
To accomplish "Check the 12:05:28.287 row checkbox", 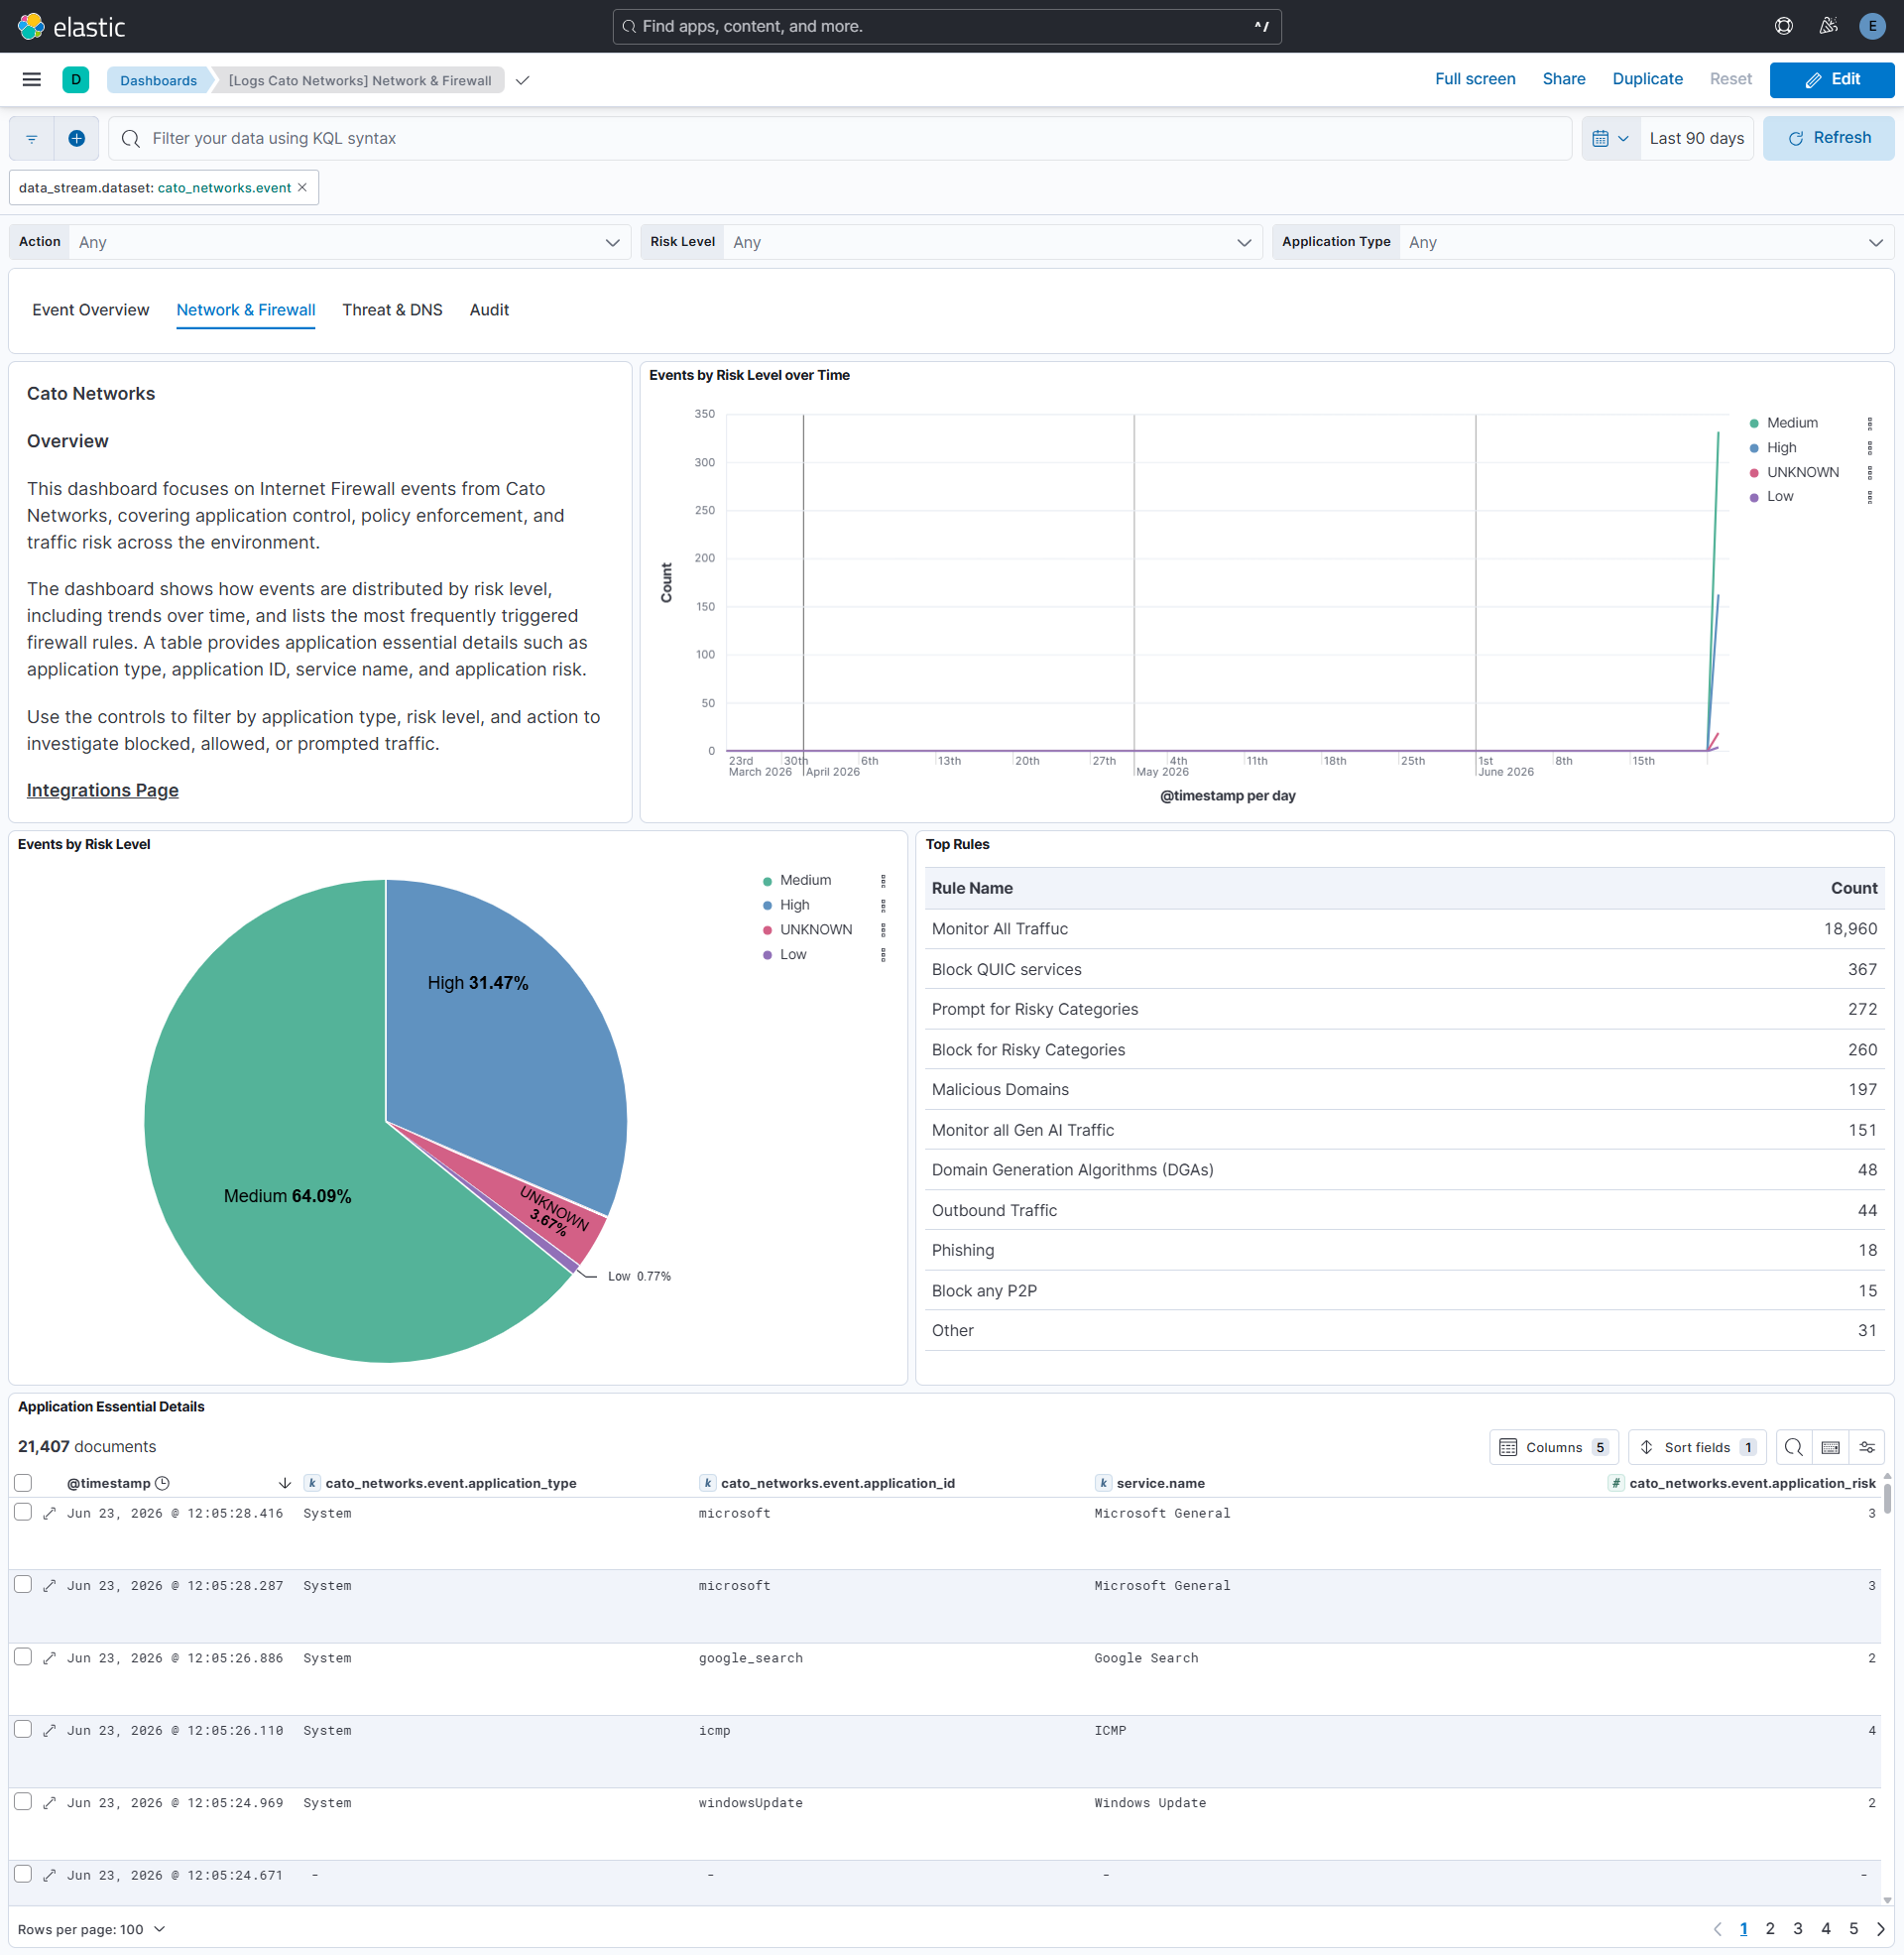I will 23,1584.
